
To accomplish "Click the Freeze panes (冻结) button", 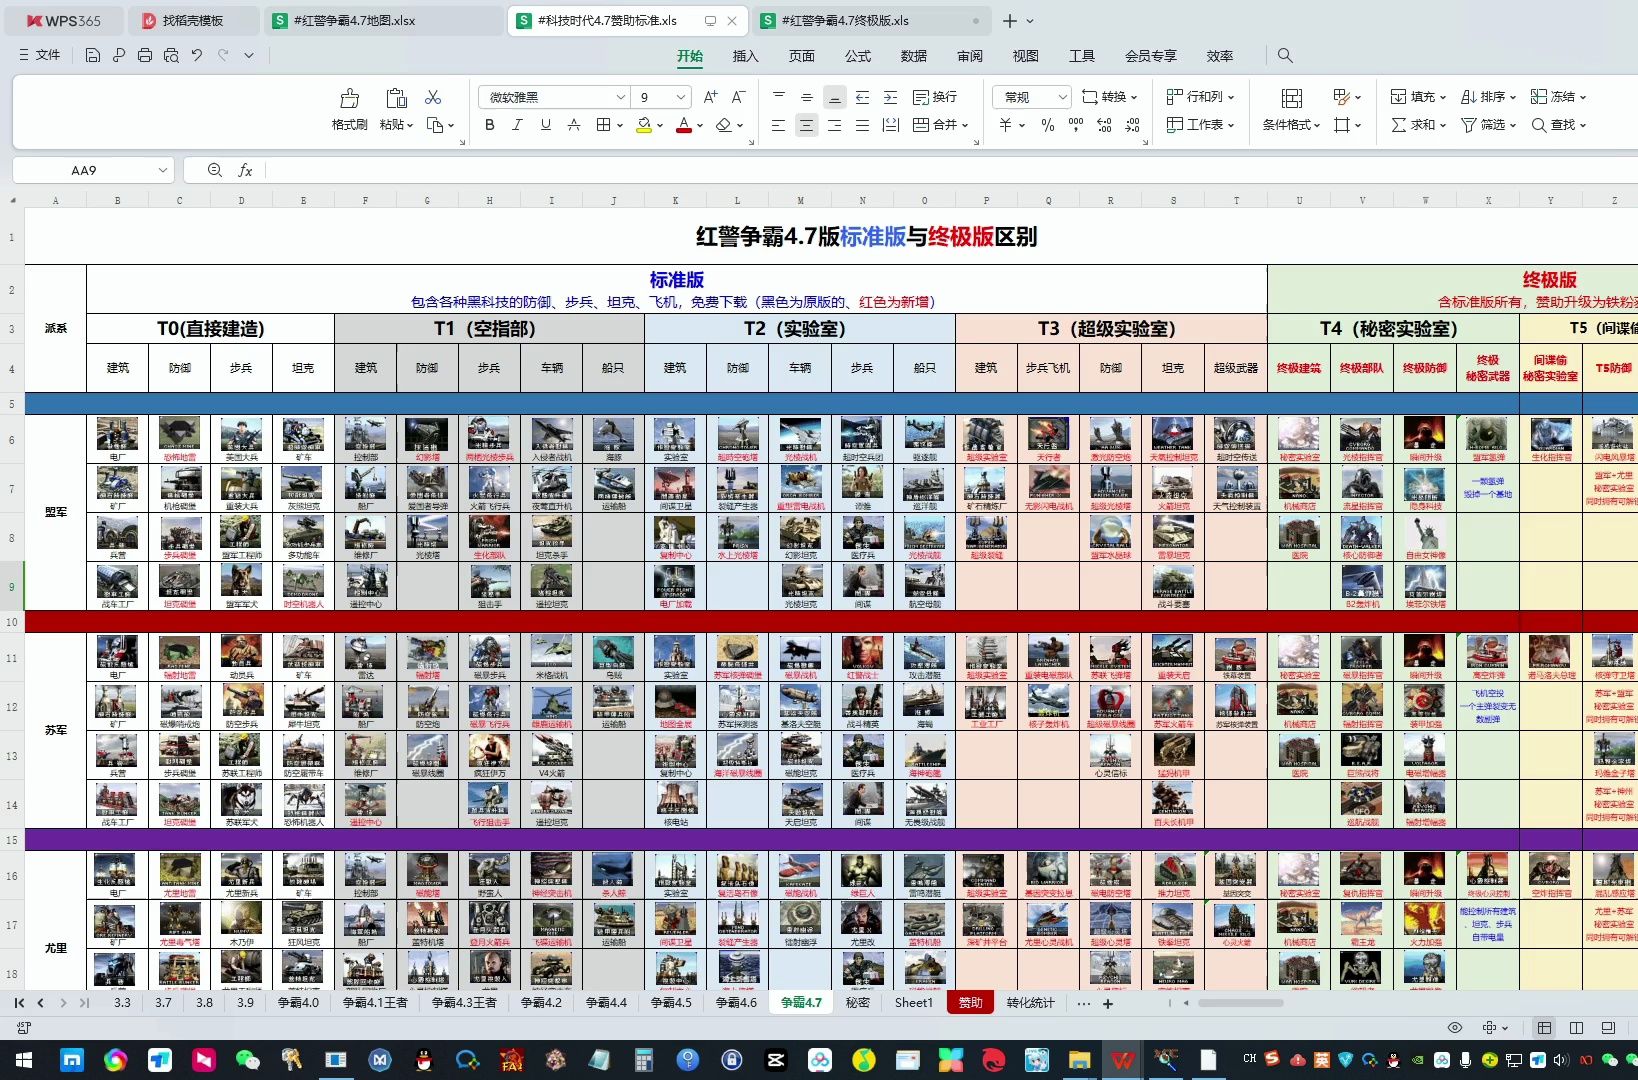I will (x=1558, y=97).
